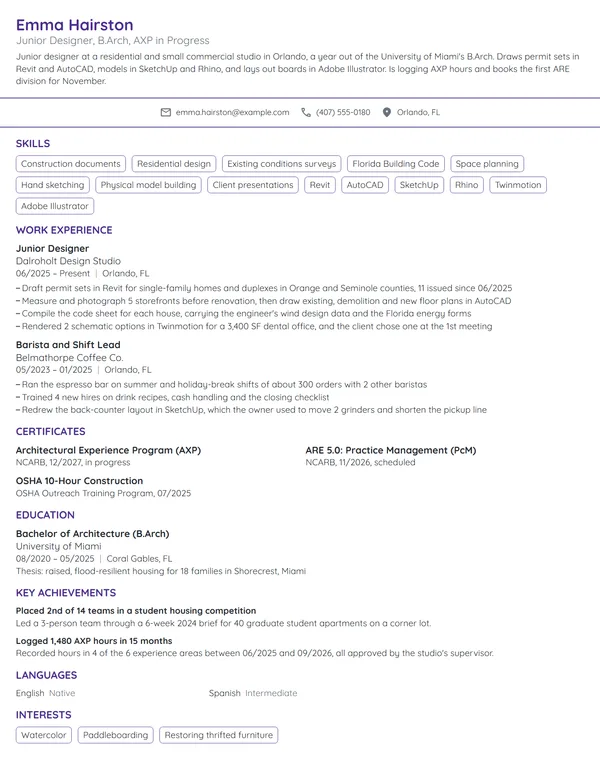600x776 pixels.
Task: Click the SKILLS section heading
Action: 33,144
